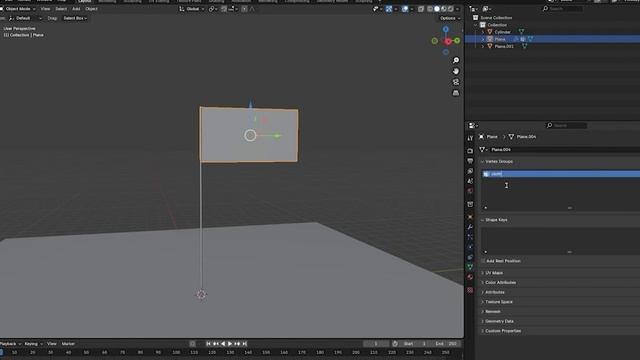Screen dimensions: 640x360
Task: Open the Tool properties tab
Action: coord(470,138)
